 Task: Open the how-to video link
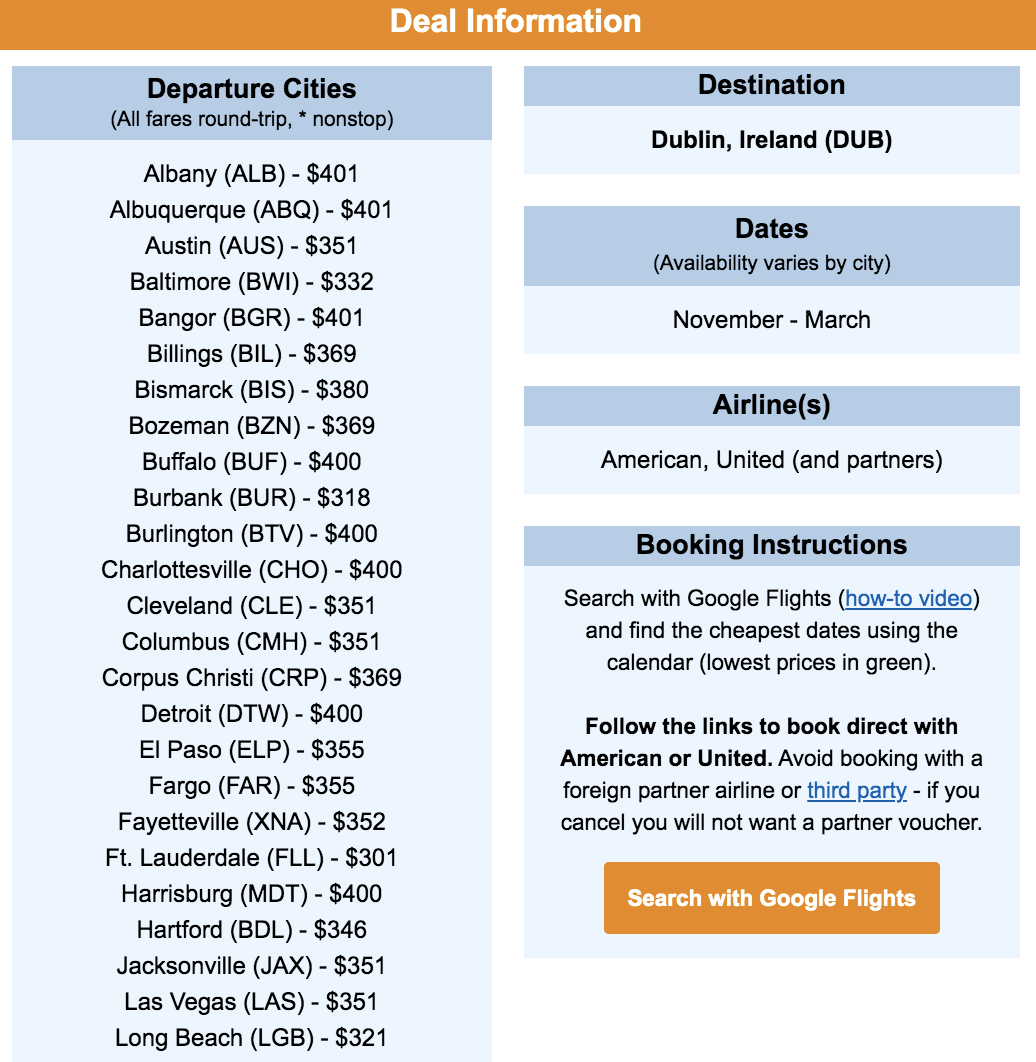click(908, 599)
